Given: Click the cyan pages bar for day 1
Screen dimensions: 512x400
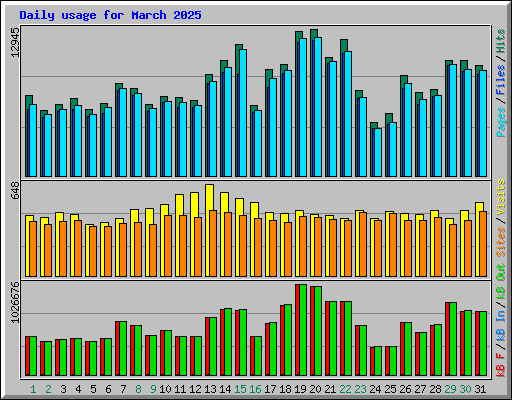Looking at the screenshot, I should coord(33,140).
